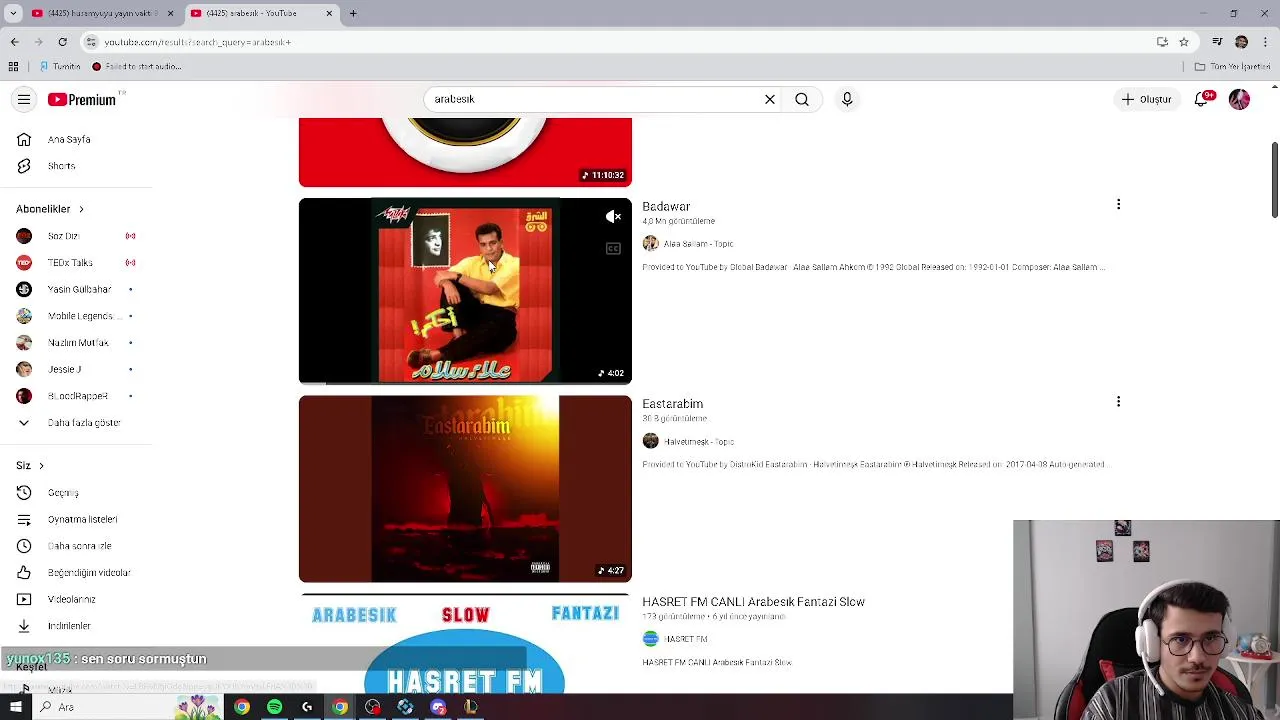Screen dimensions: 1280x720
Task: Open the browser apps grid shortcut
Action: point(13,67)
